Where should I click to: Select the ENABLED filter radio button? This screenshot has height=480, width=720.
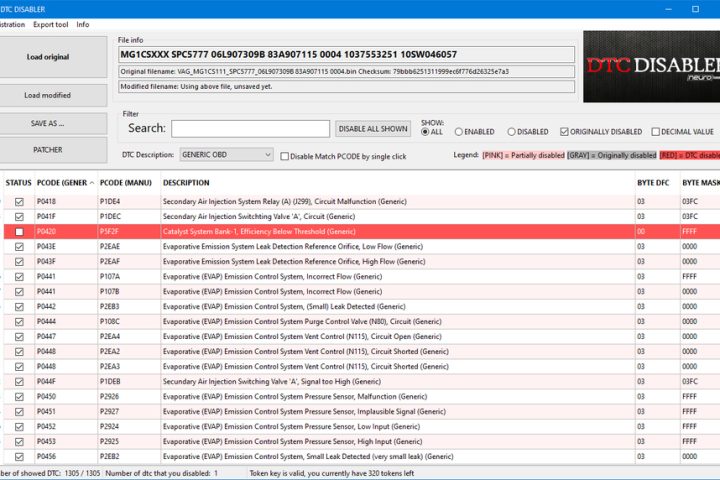click(460, 131)
